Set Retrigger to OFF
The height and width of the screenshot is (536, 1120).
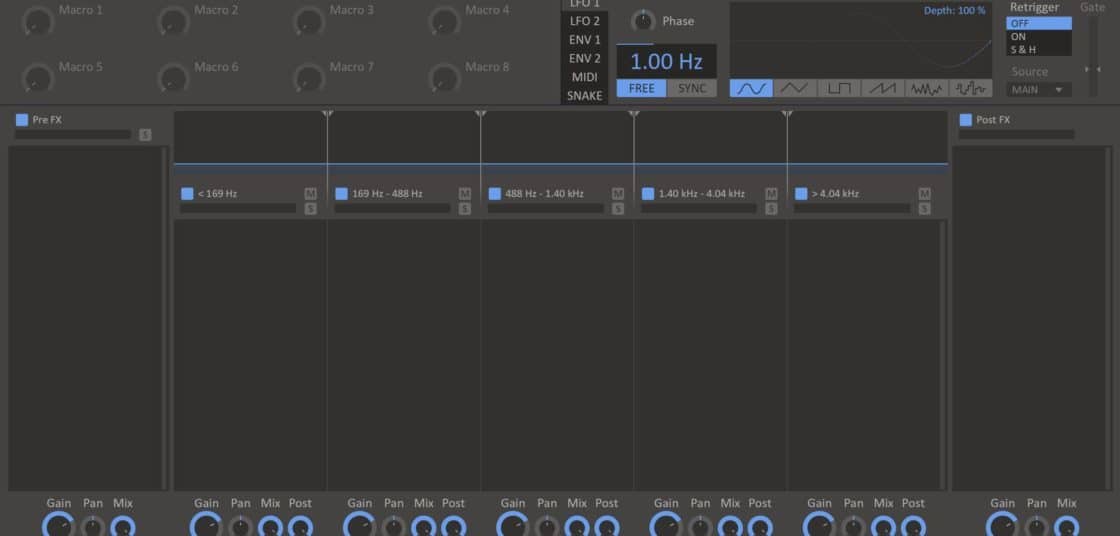click(1039, 24)
